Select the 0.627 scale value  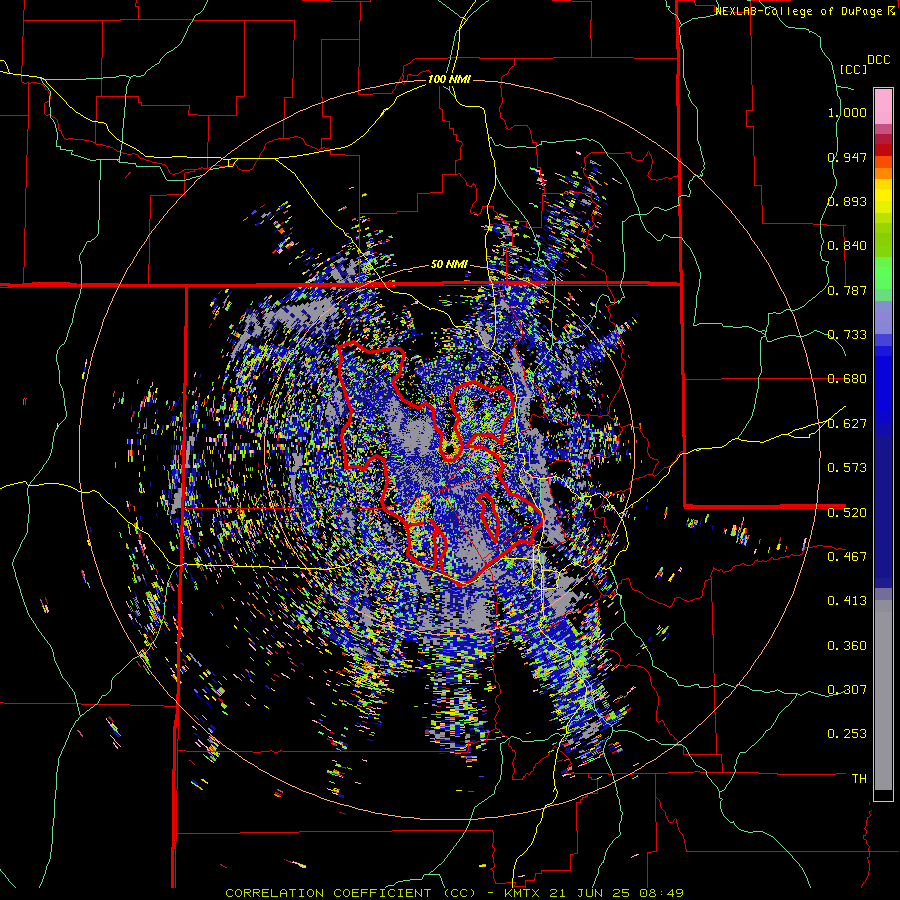click(847, 424)
